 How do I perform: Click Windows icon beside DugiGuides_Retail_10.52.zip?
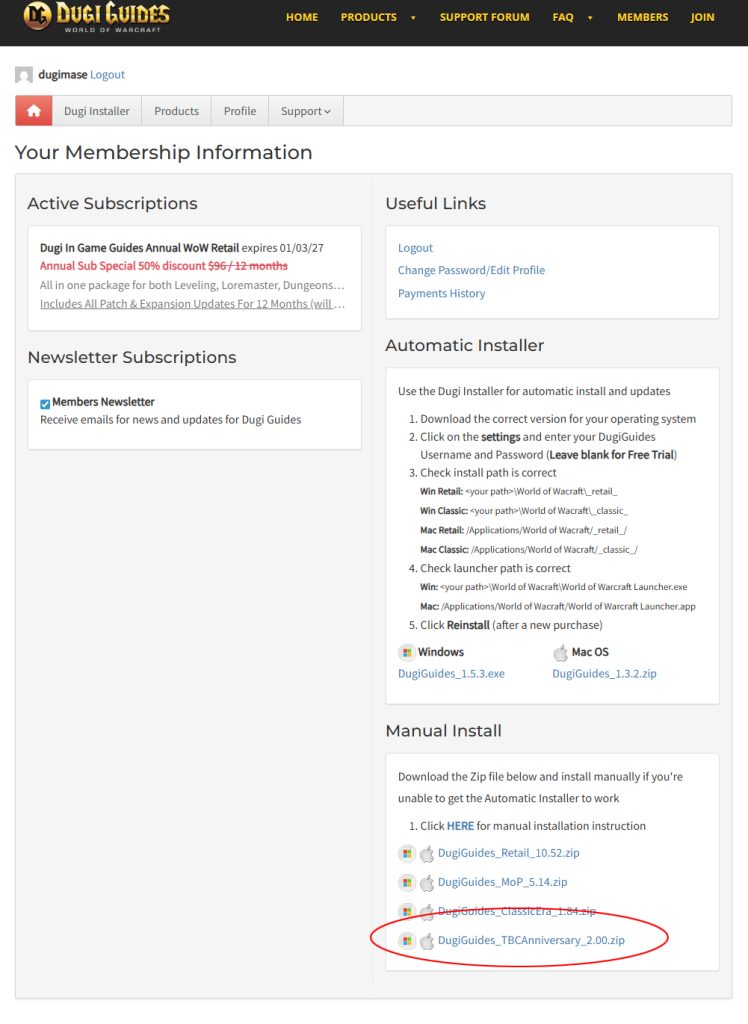coord(406,854)
